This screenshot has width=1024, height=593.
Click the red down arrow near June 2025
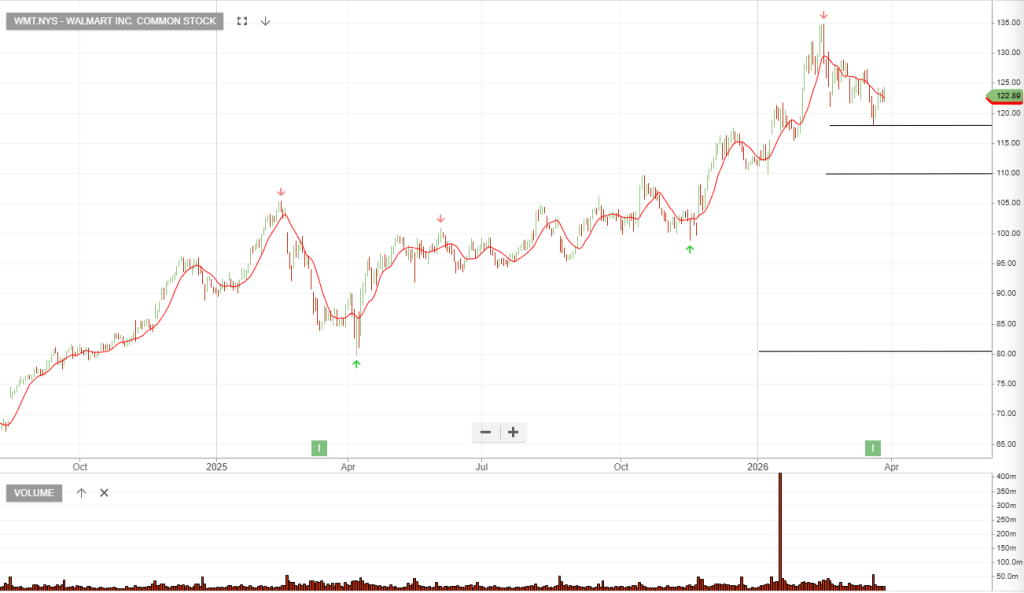click(x=440, y=218)
